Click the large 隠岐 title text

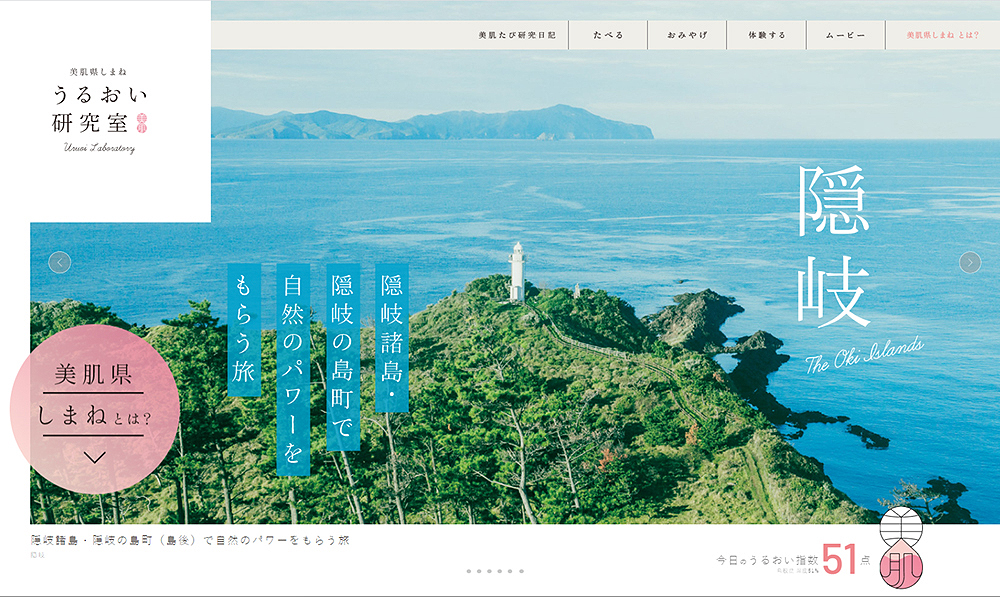coord(835,245)
